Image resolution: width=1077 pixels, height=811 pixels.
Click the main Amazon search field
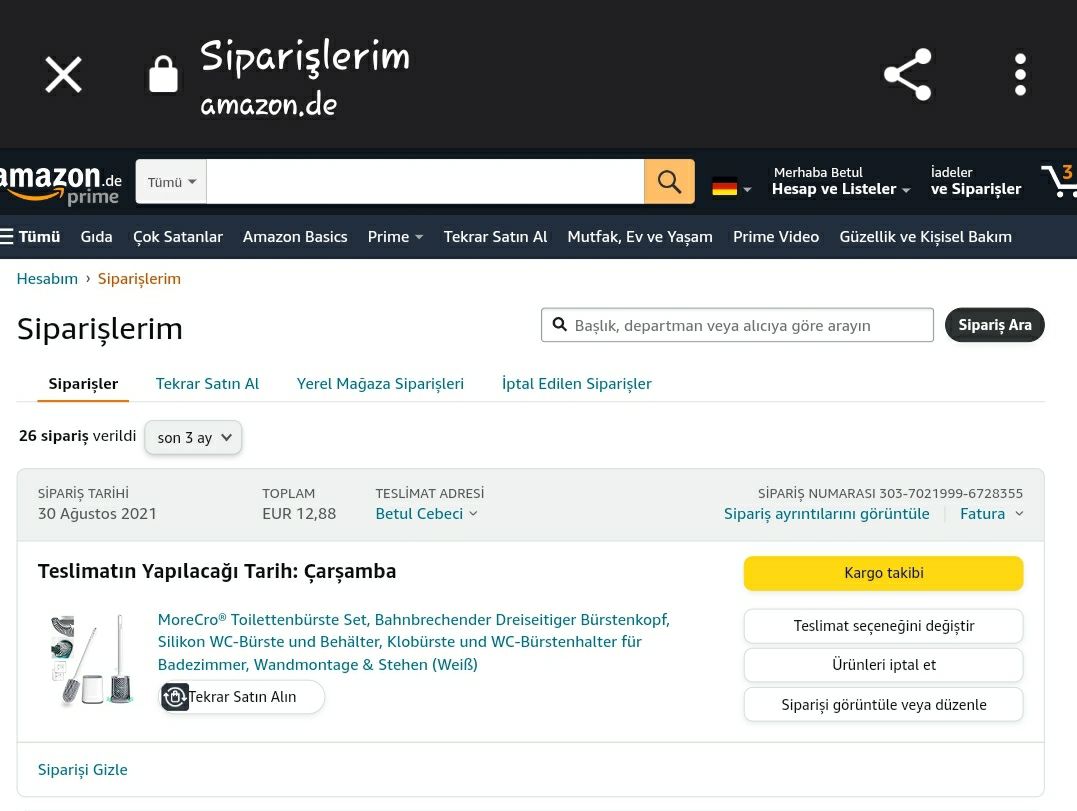tap(425, 182)
